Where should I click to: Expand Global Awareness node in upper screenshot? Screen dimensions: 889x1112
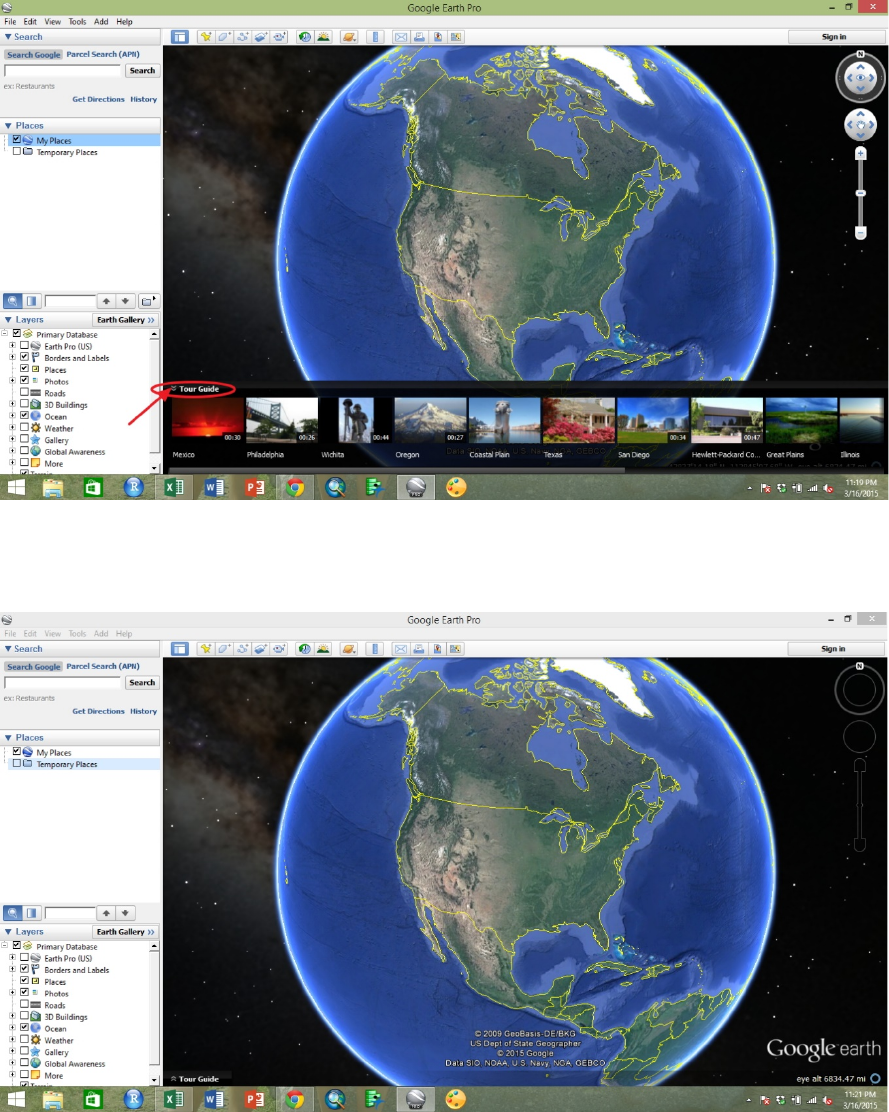[12, 451]
